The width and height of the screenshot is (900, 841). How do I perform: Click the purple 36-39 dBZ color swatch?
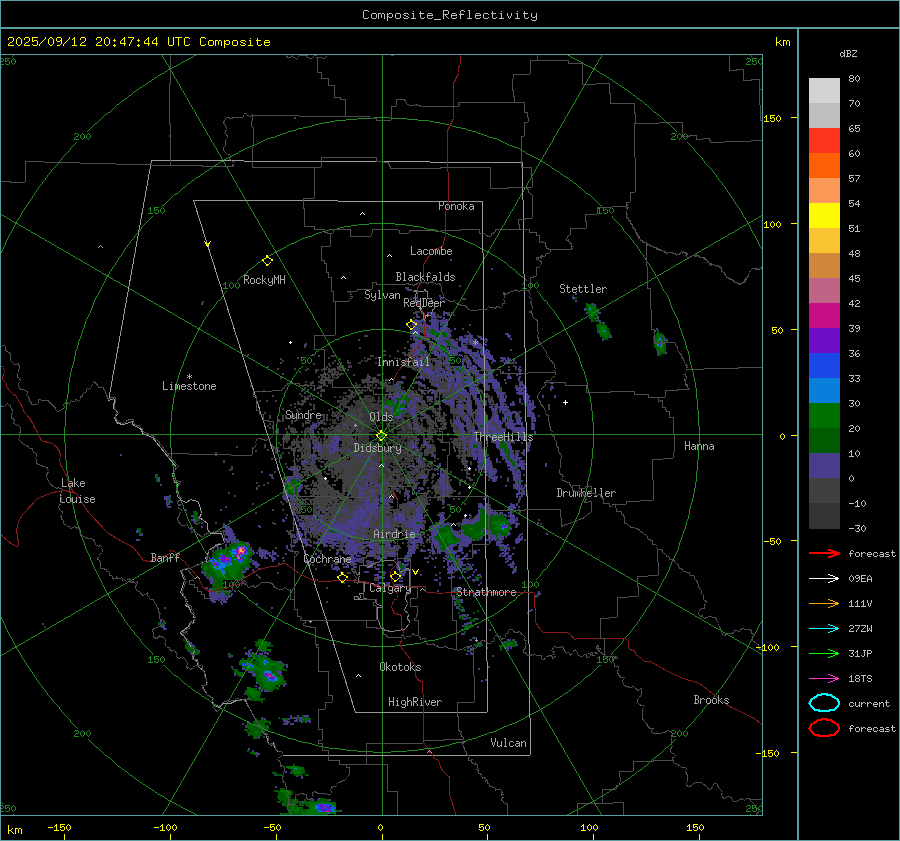[824, 341]
